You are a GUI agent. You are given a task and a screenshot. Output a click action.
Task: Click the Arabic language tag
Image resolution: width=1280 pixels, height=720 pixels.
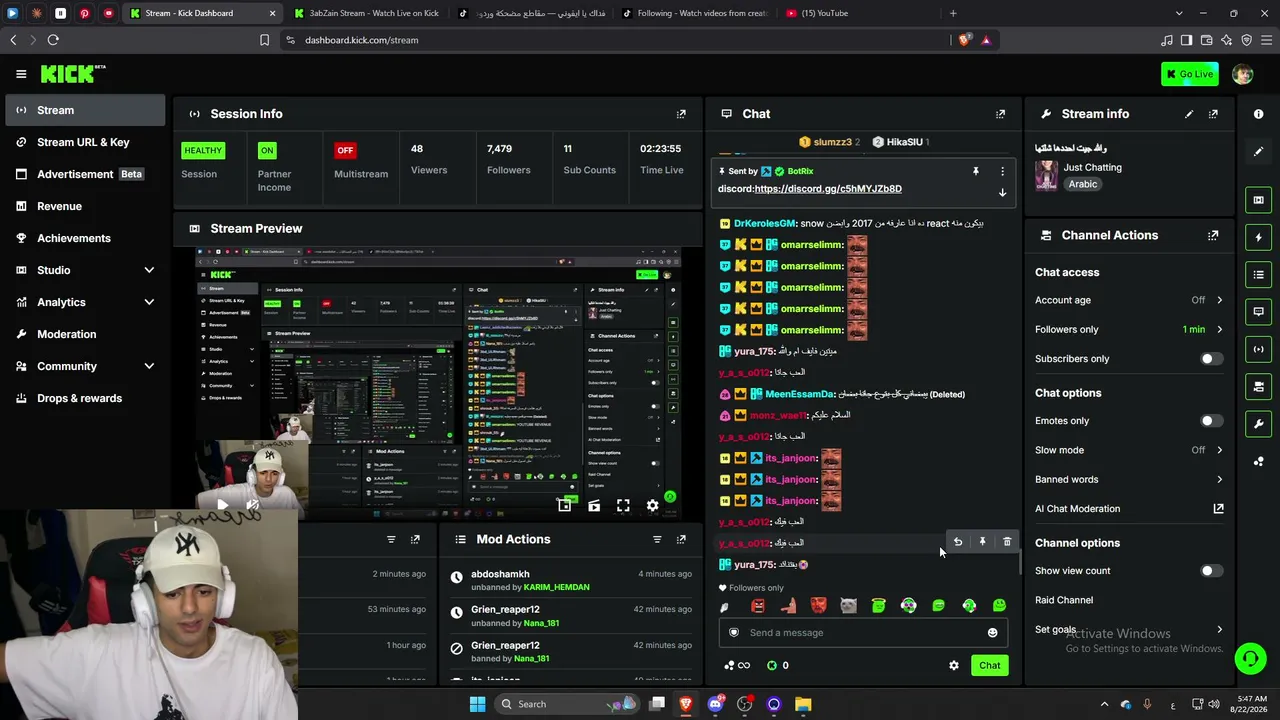coord(1083,184)
